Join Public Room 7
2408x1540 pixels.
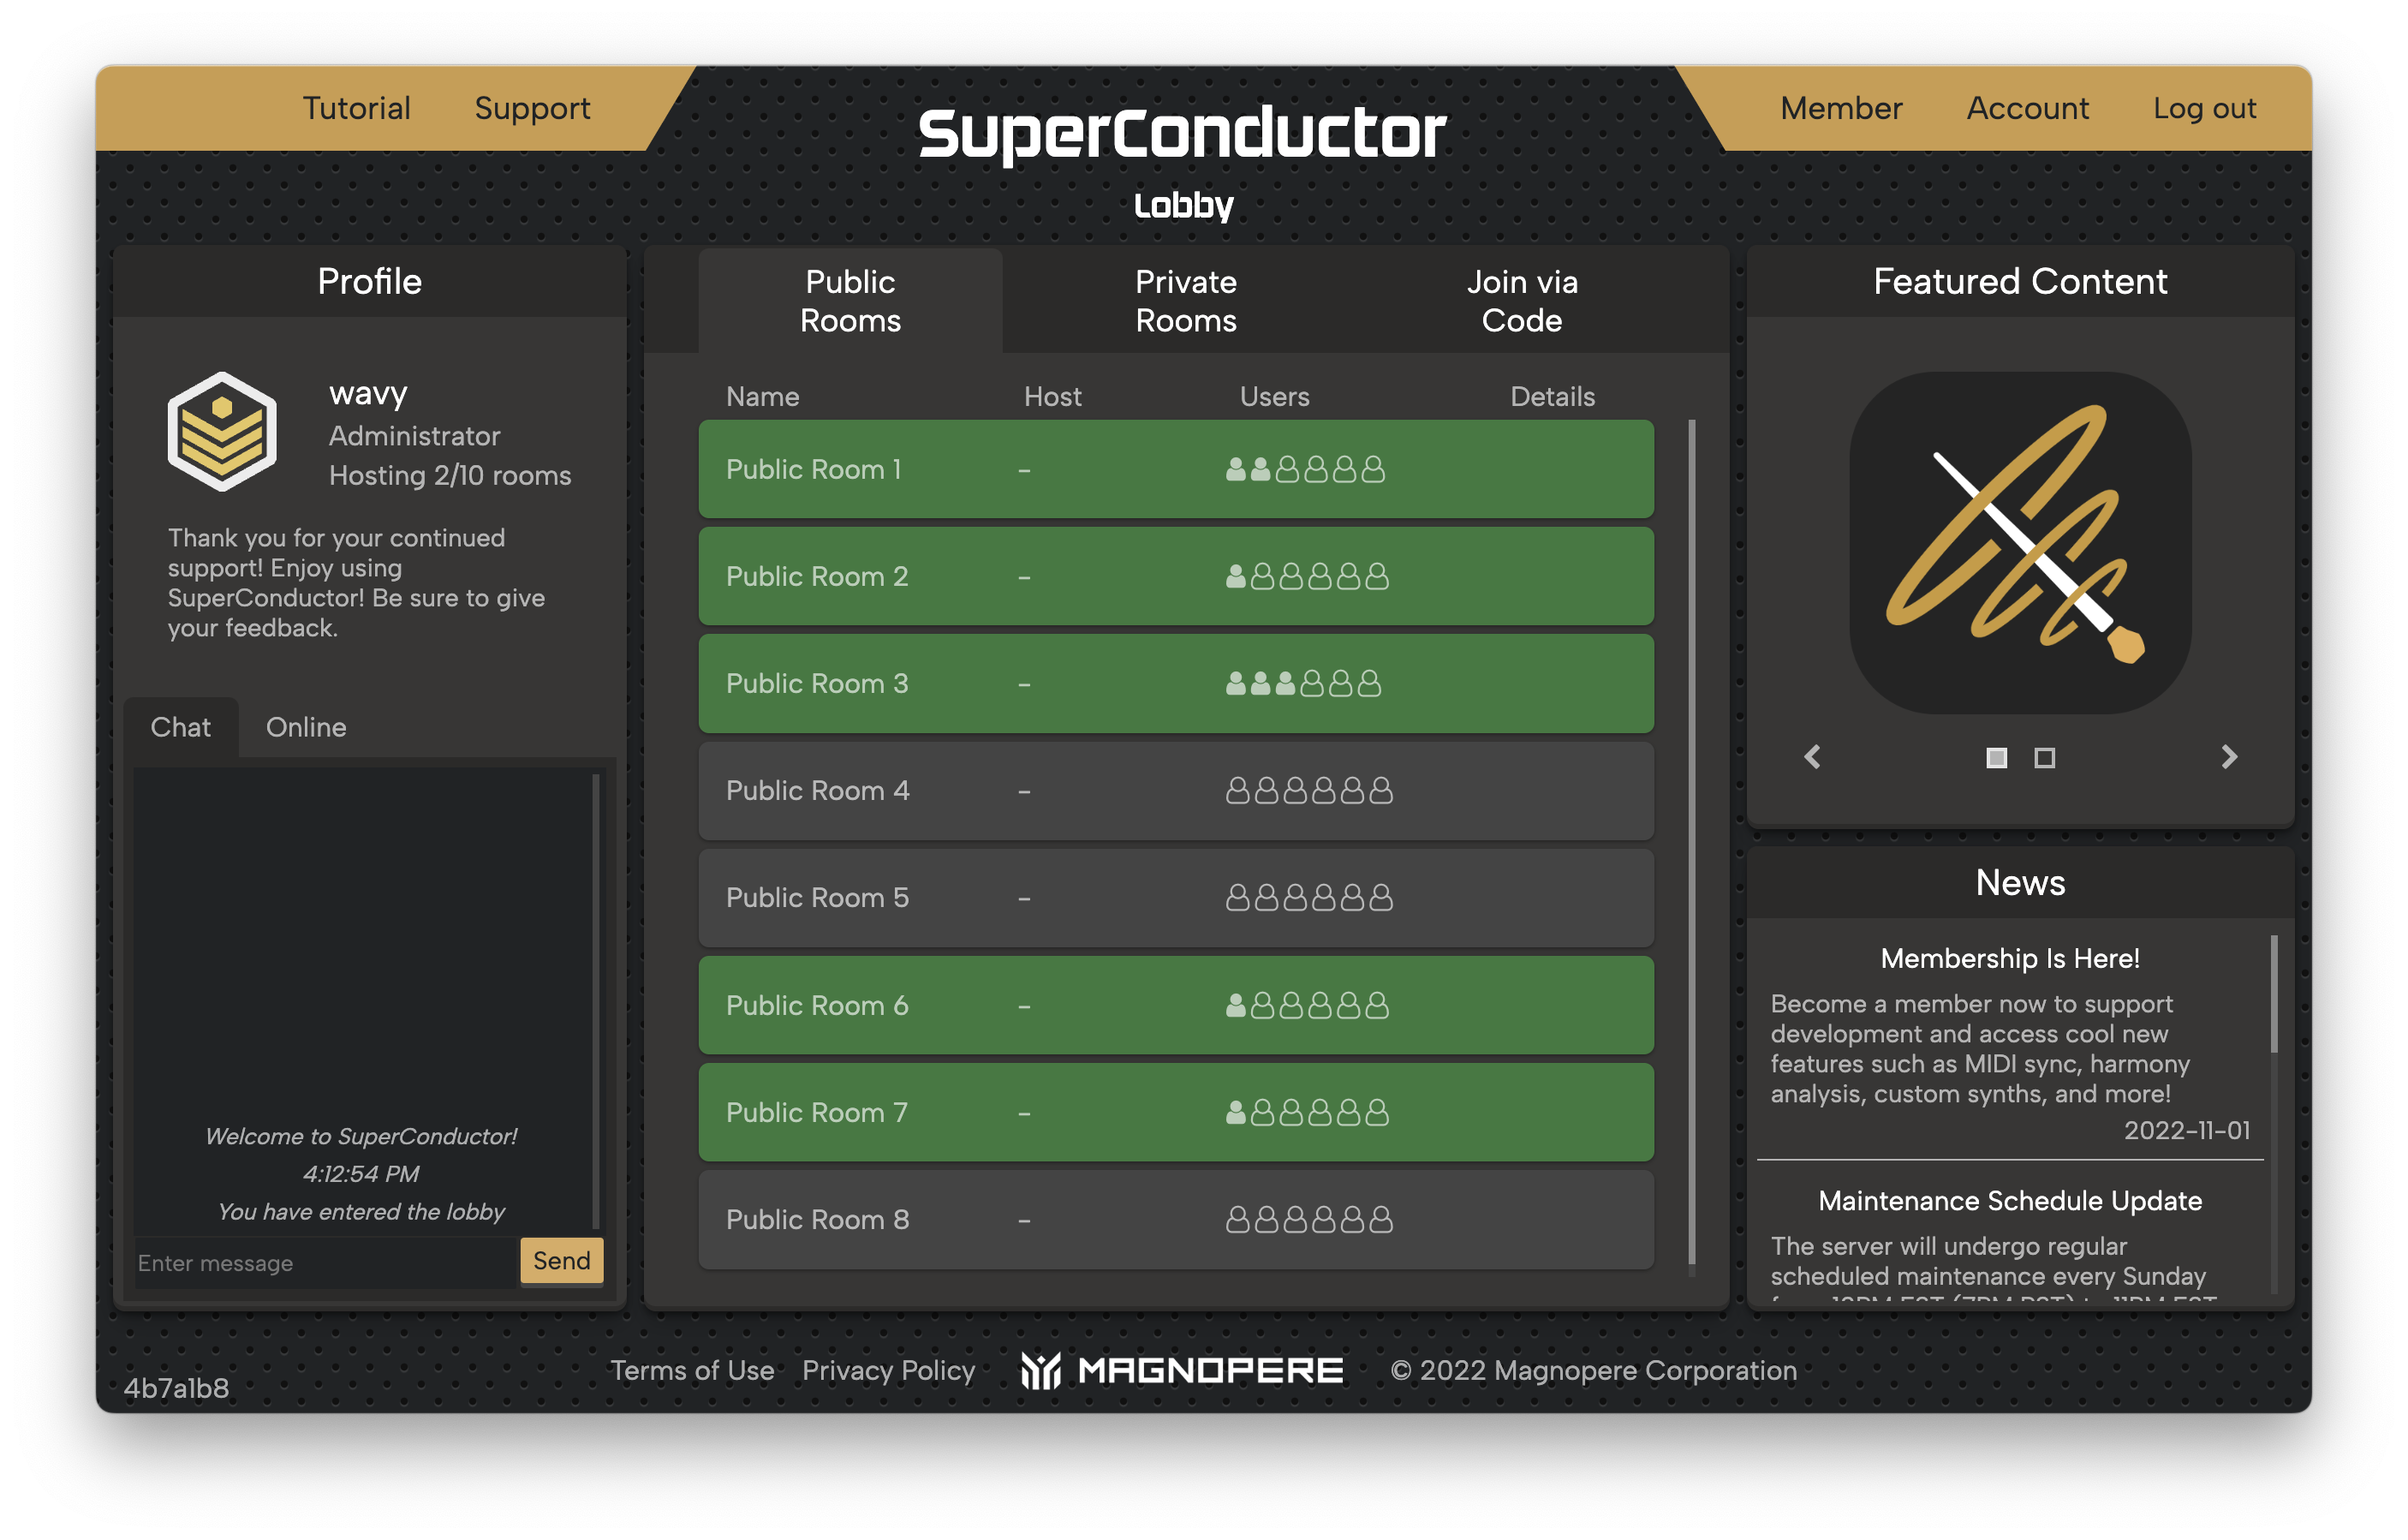tap(1176, 1112)
